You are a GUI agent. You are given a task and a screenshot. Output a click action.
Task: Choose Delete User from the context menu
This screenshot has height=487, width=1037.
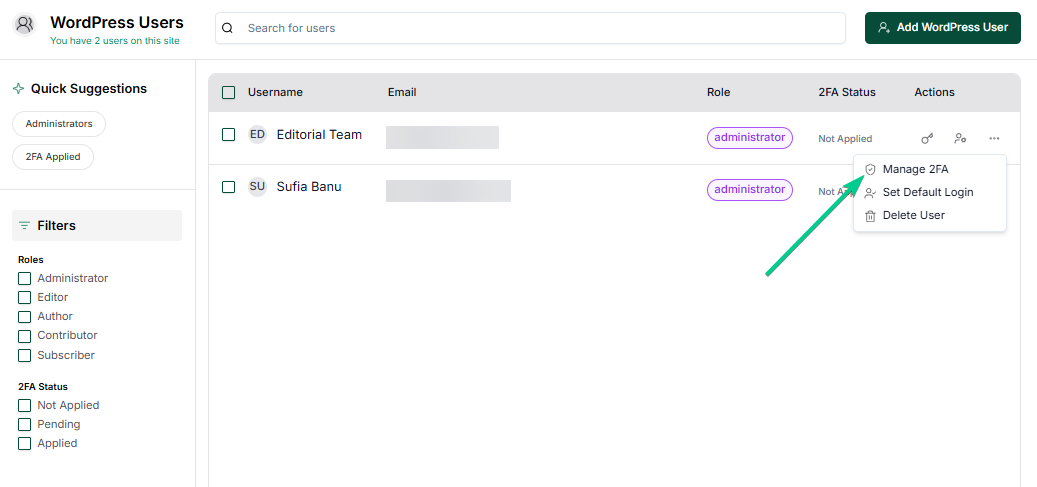tap(913, 215)
